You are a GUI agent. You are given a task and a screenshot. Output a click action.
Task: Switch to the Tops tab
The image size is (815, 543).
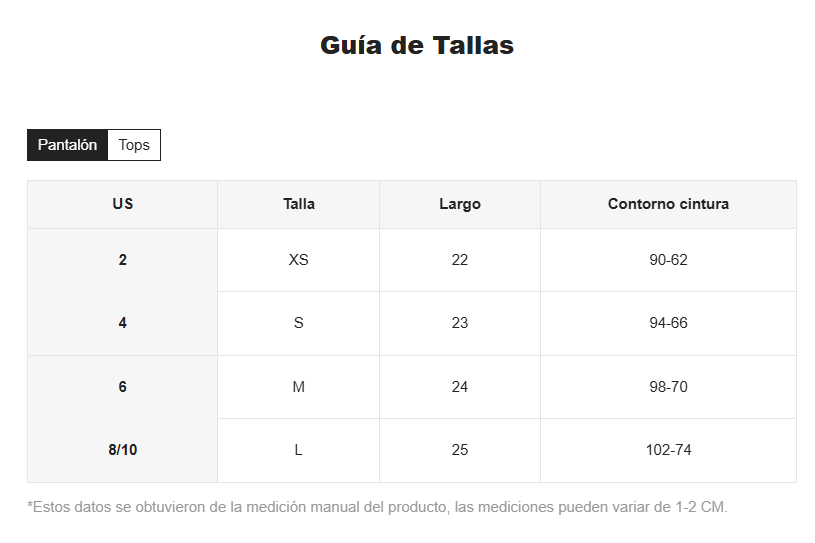click(x=134, y=145)
